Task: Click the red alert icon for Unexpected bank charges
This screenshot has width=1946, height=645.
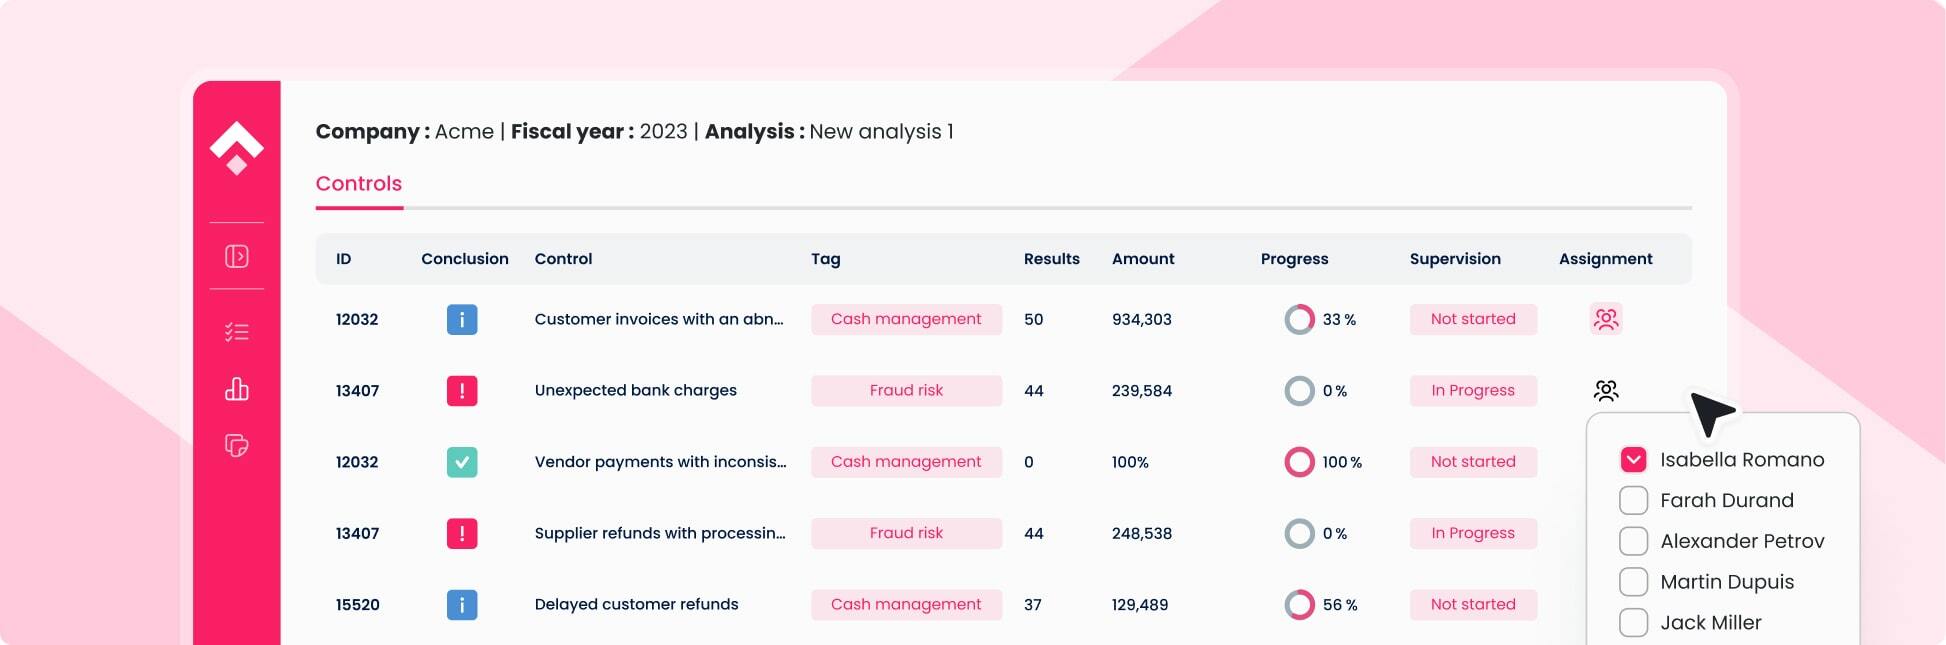Action: tap(461, 391)
